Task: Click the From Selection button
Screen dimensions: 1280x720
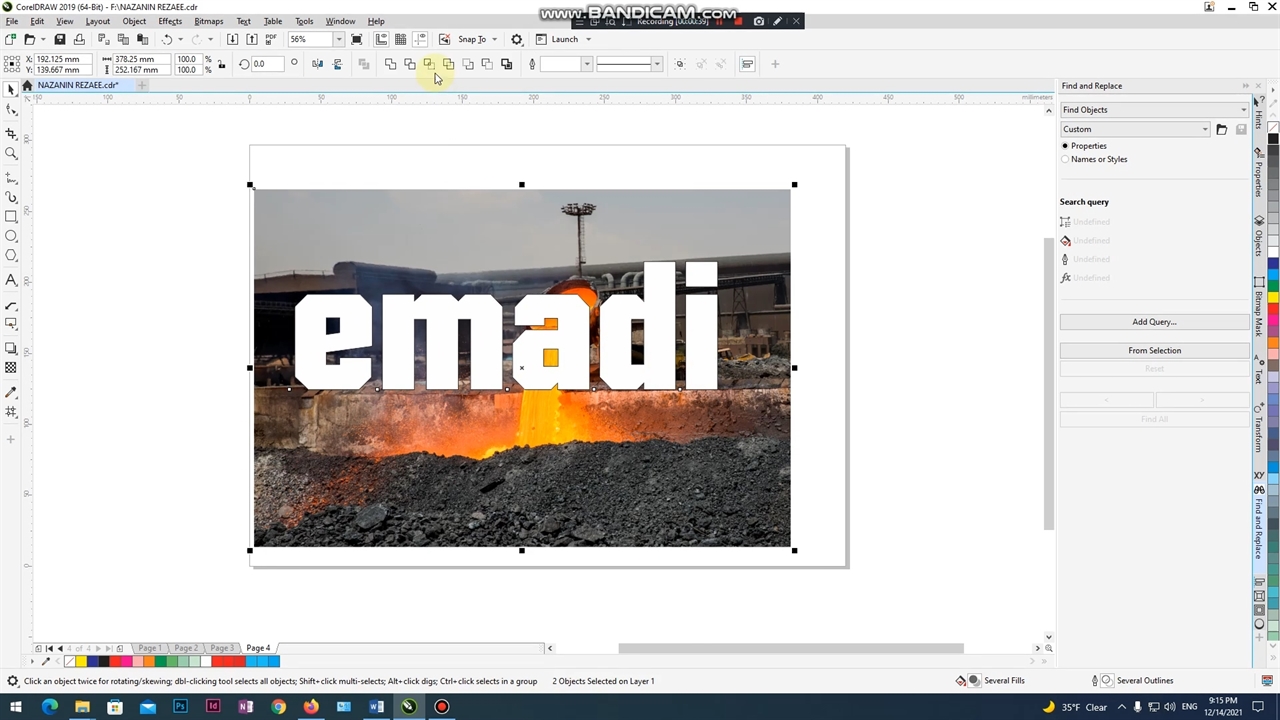Action: click(1154, 351)
